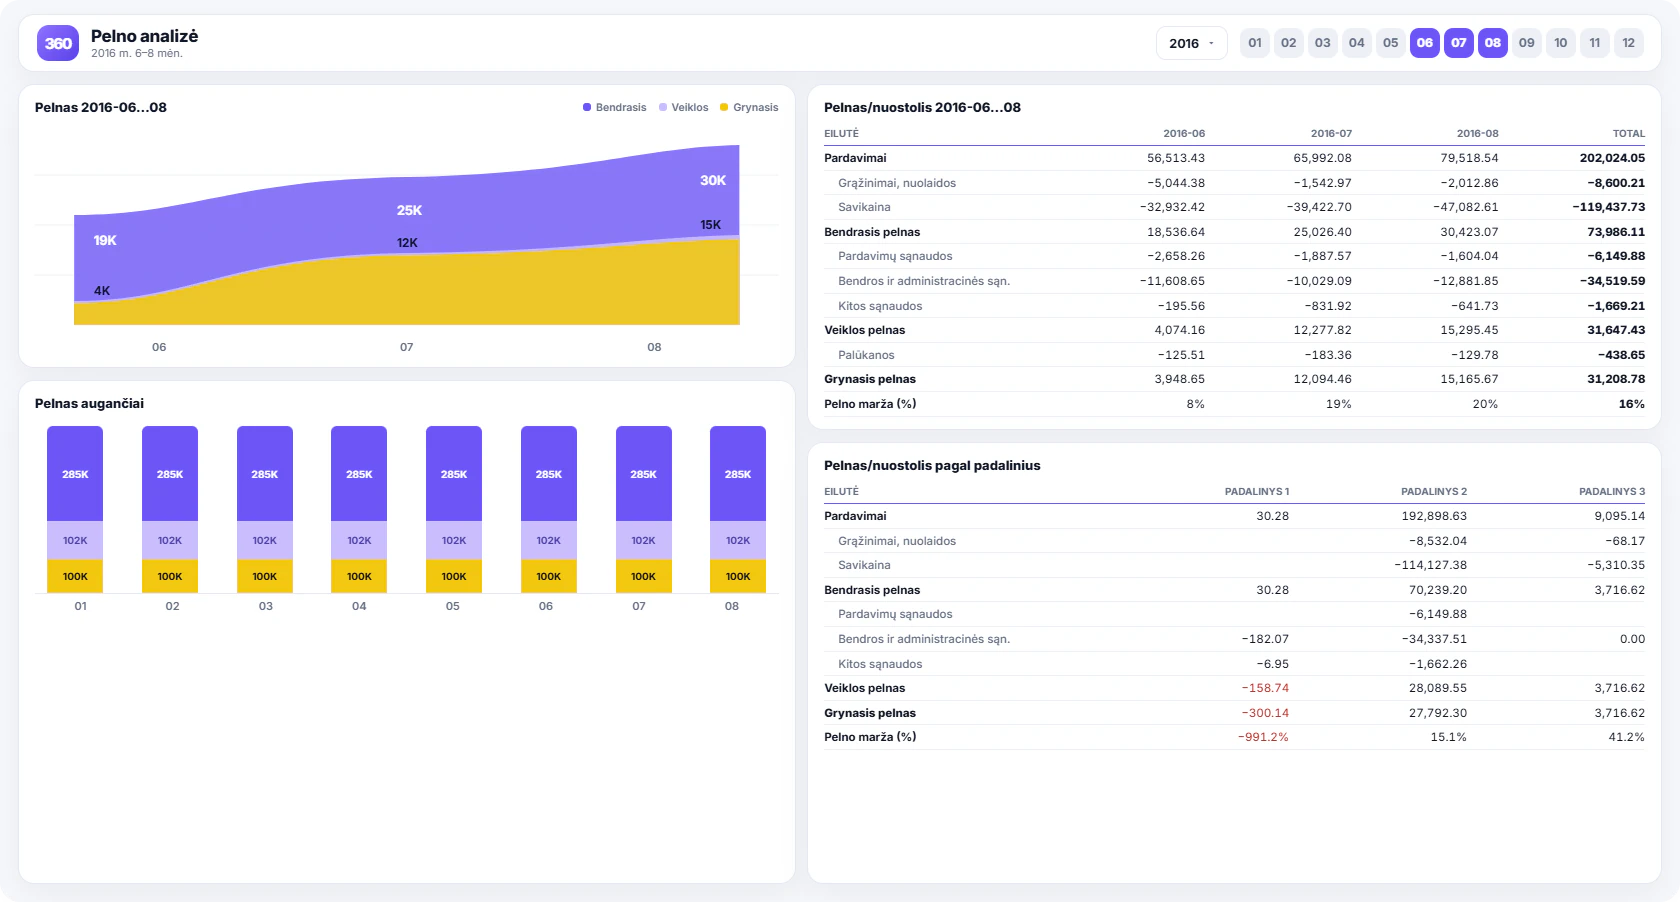
Task: Click the PADALINYS 1 column header
Action: (x=1257, y=491)
